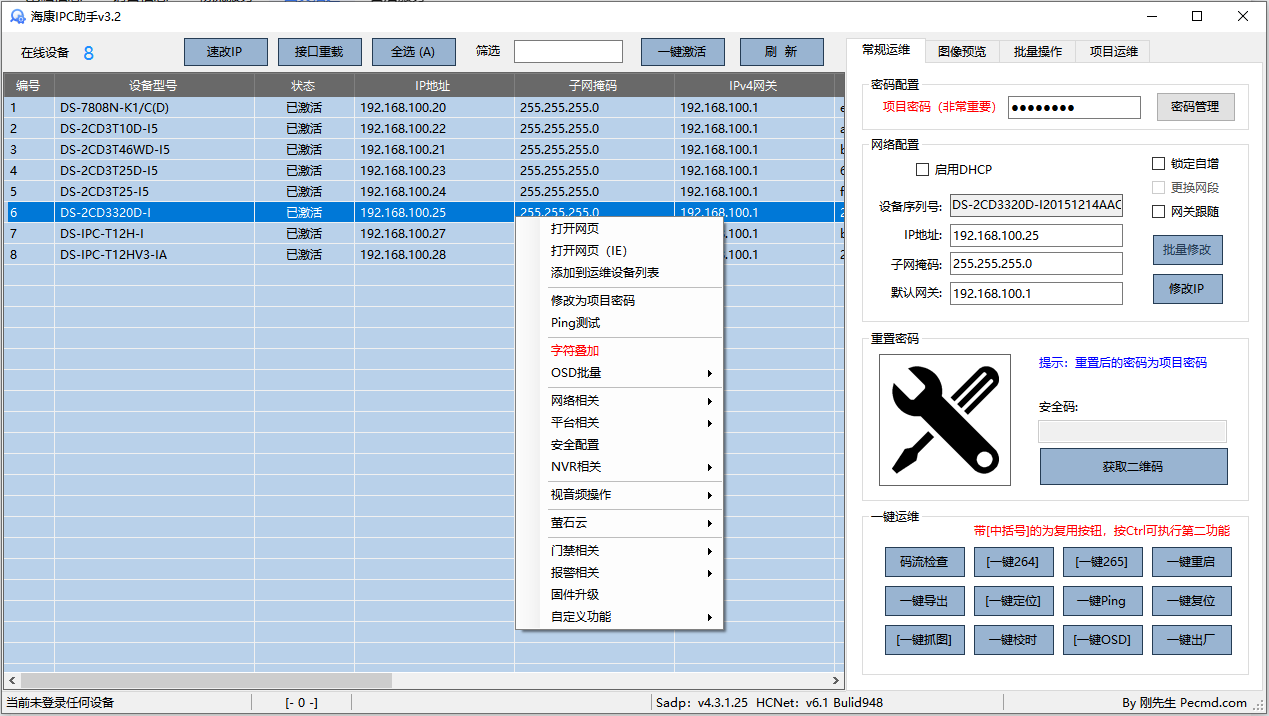Select device row DS-7808N-K1/C(D)
Image resolution: width=1269 pixels, height=716 pixels.
[424, 107]
